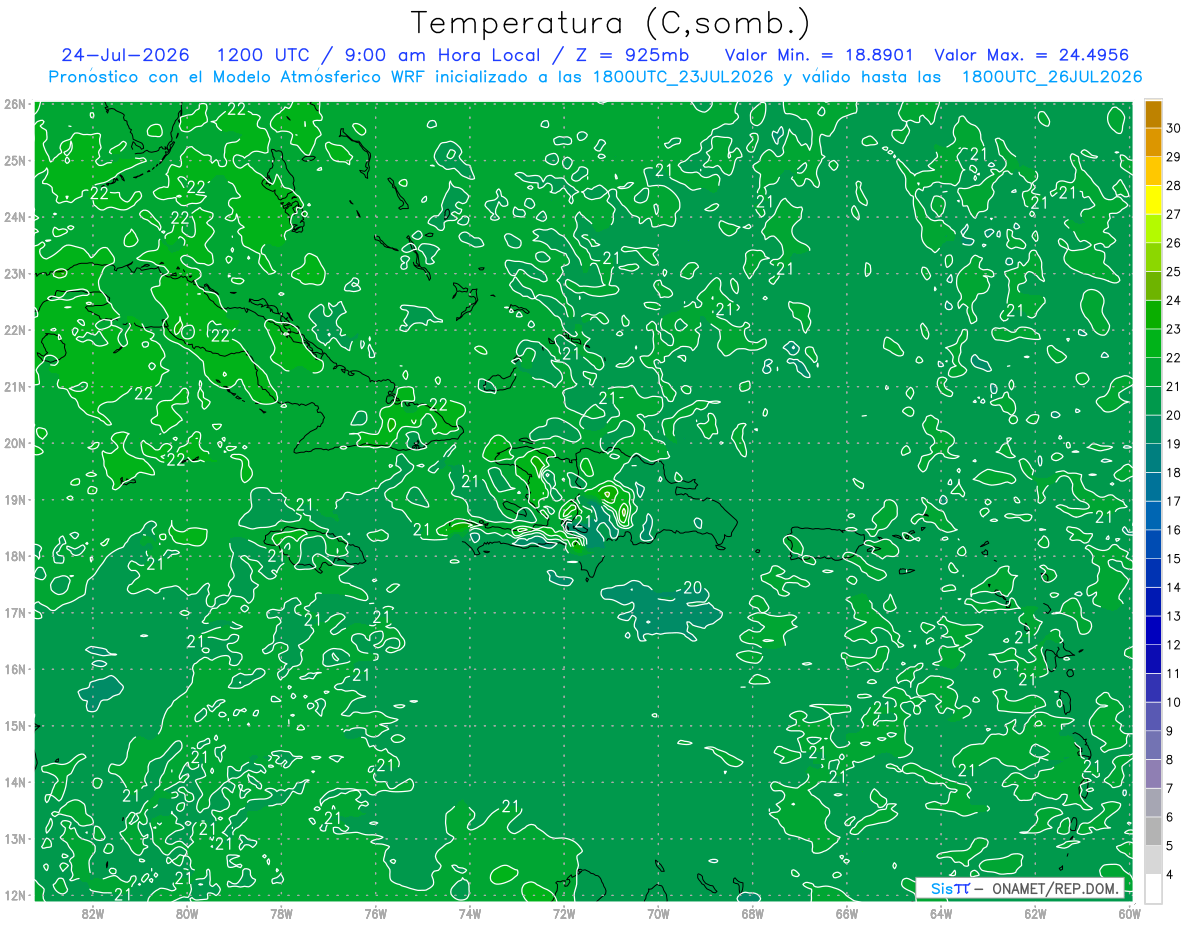
Task: Click the '72W' longitude axis label
Action: point(564,913)
